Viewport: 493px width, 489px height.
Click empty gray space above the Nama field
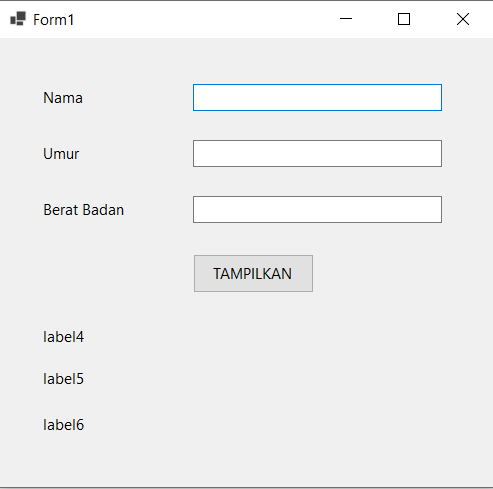pos(317,62)
